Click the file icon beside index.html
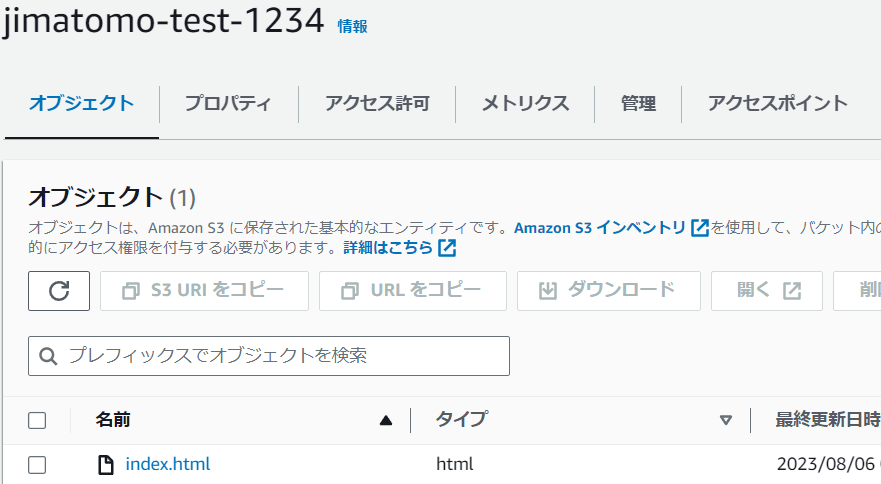This screenshot has width=881, height=484. [106, 465]
